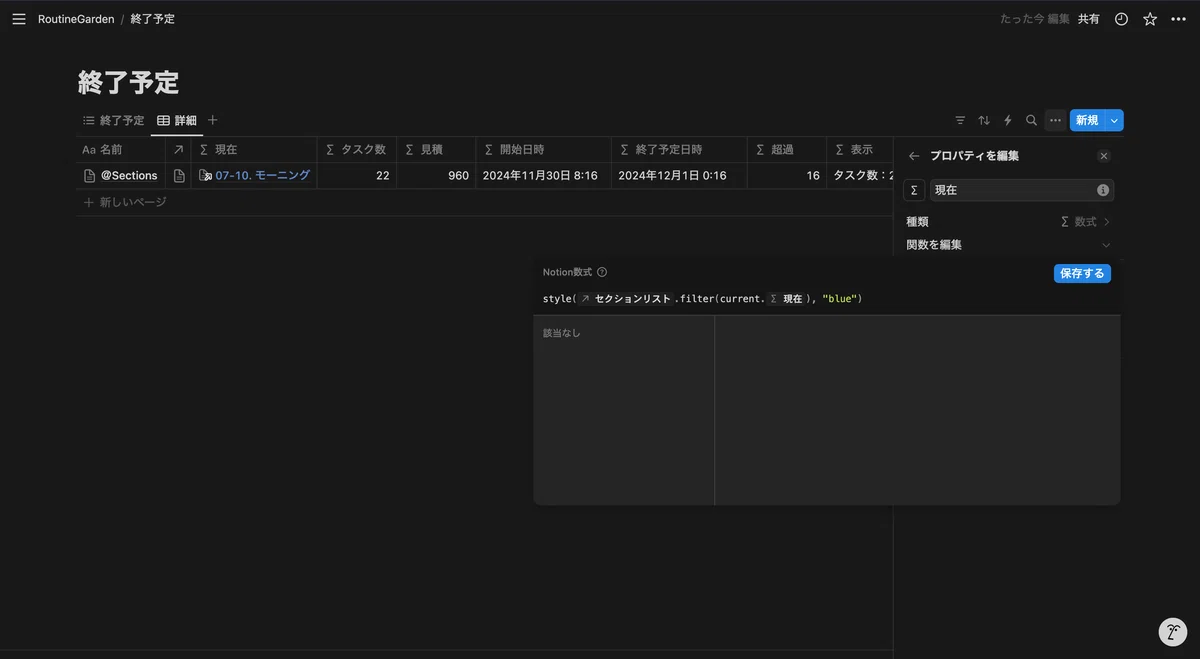
Task: Click the 現在 property token in formula
Action: pyautogui.click(x=786, y=299)
